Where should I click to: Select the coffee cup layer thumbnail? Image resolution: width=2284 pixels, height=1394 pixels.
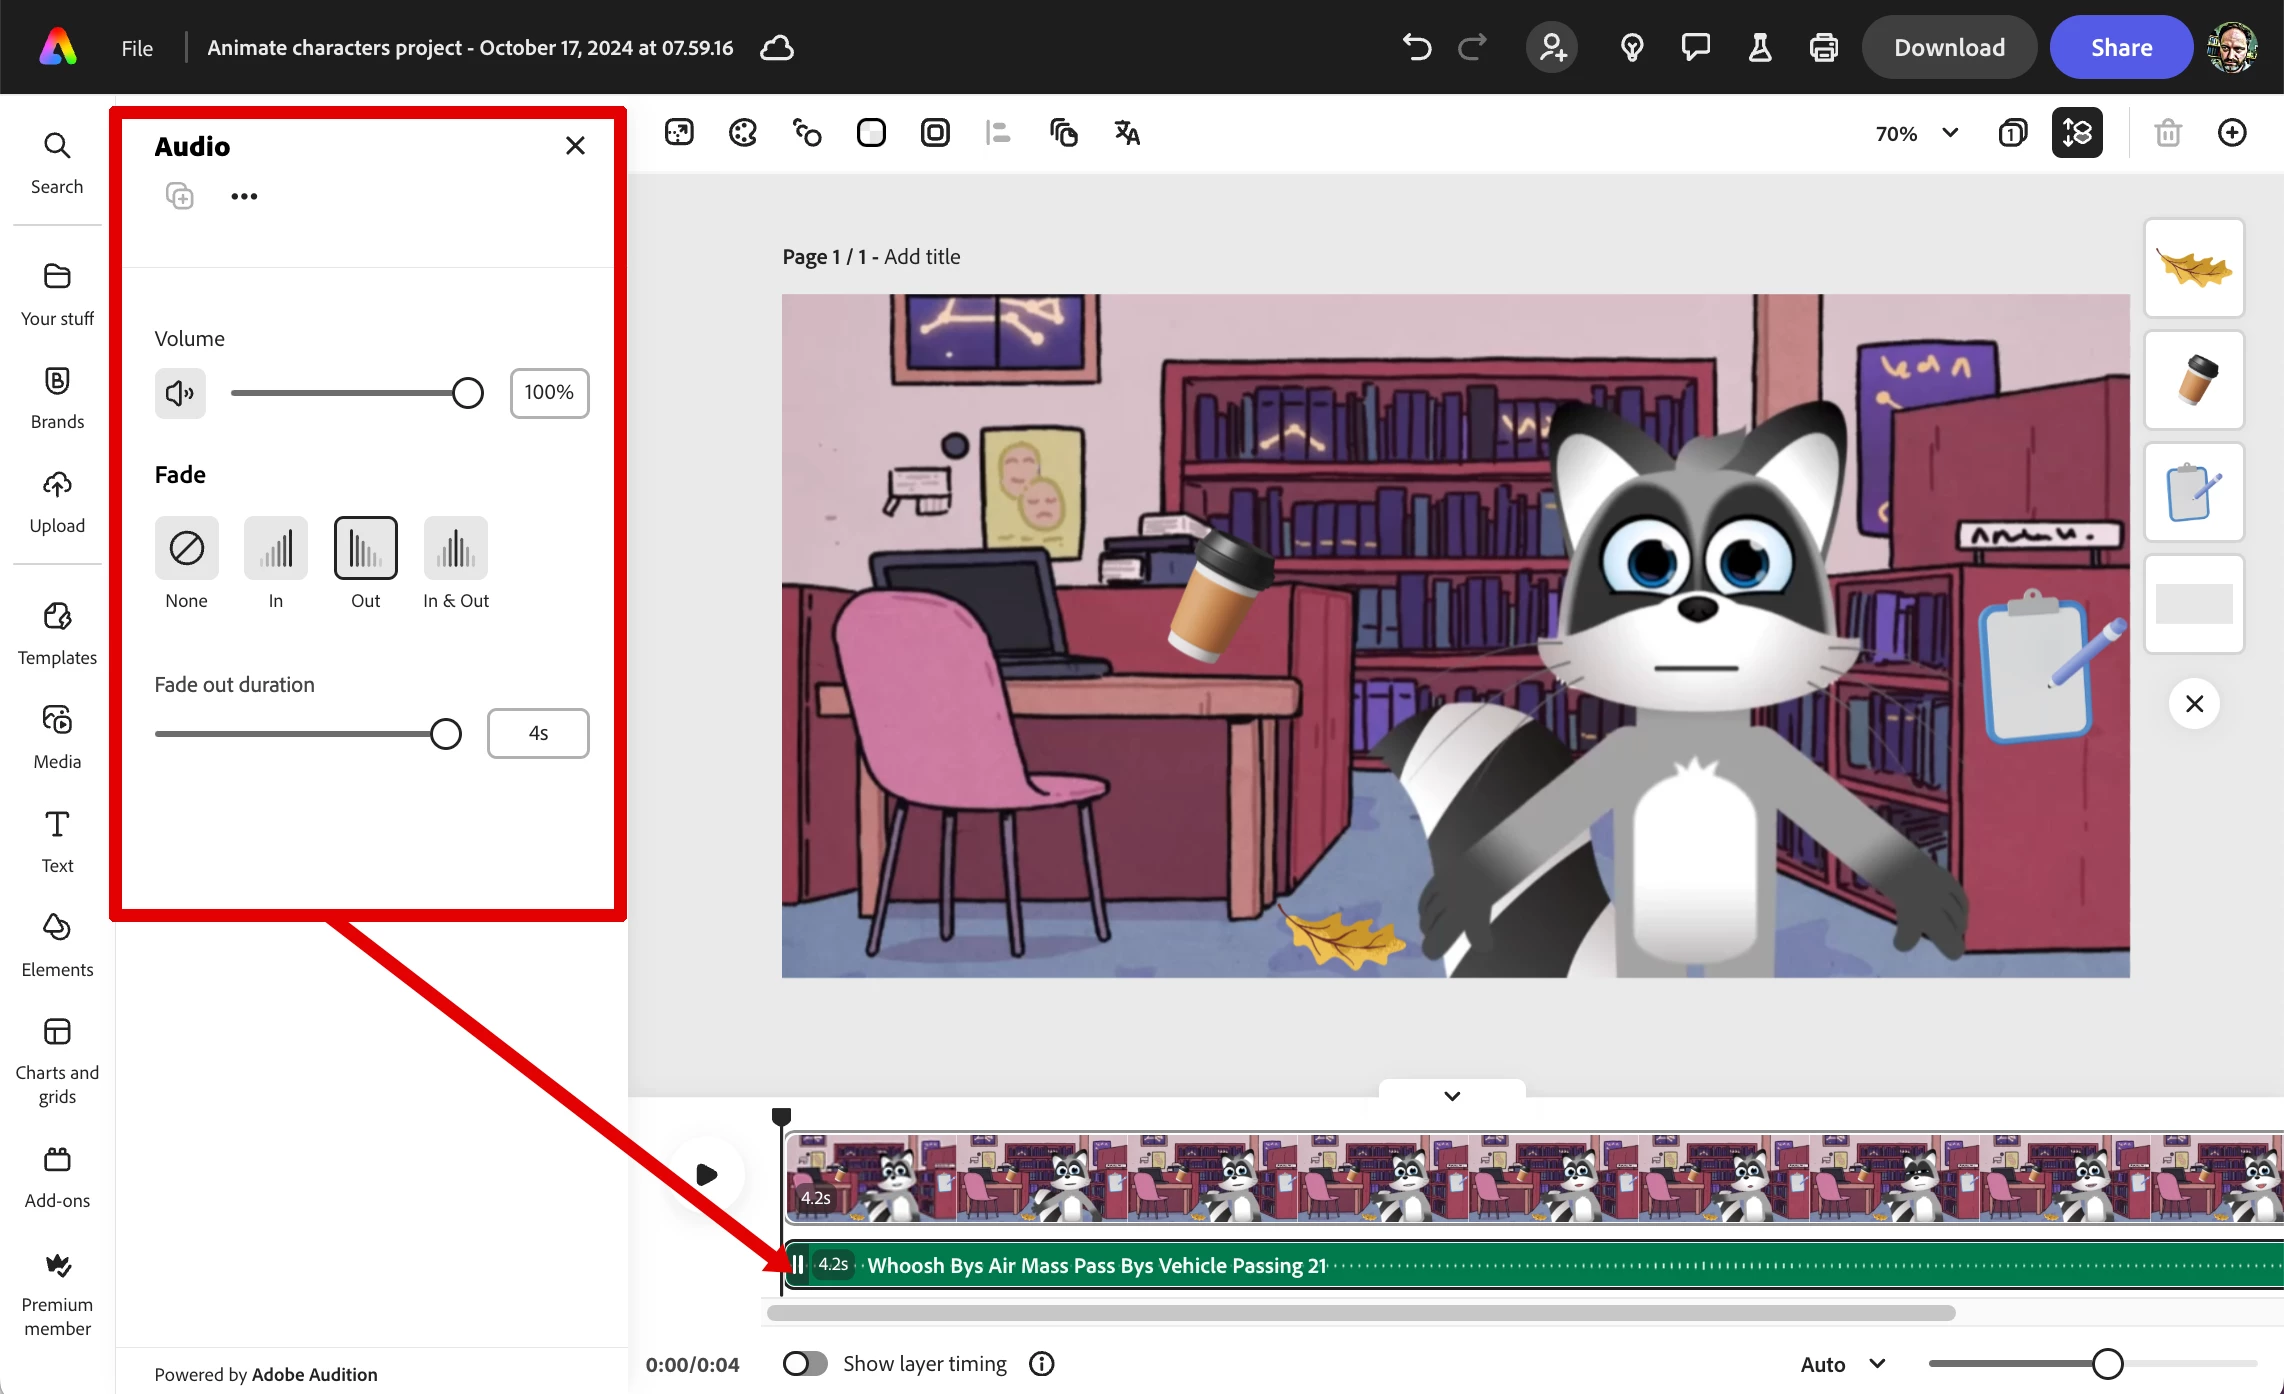pos(2194,380)
